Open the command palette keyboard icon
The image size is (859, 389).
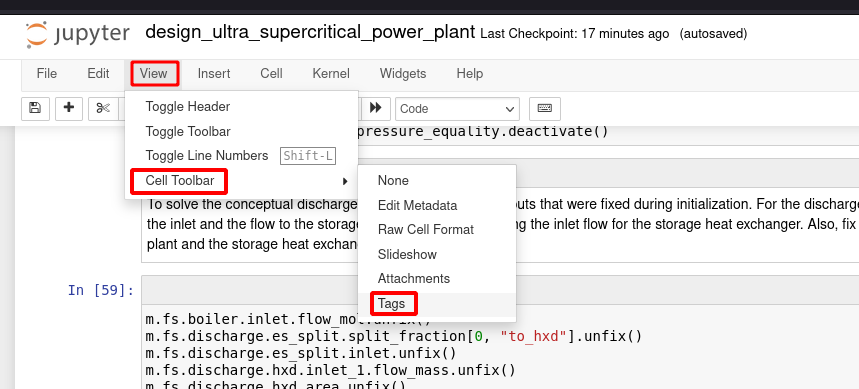click(x=545, y=108)
